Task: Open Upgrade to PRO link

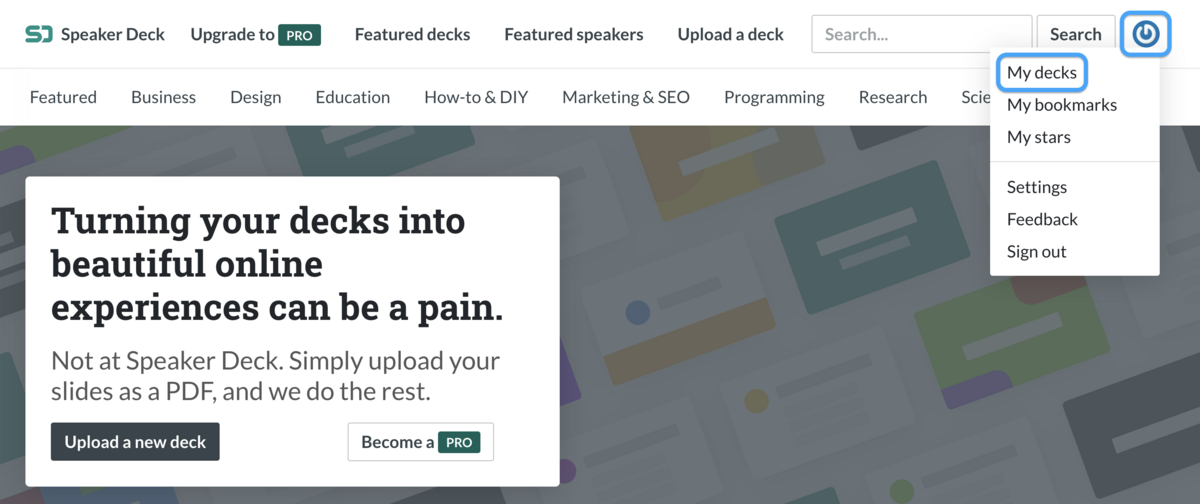Action: pyautogui.click(x=255, y=34)
